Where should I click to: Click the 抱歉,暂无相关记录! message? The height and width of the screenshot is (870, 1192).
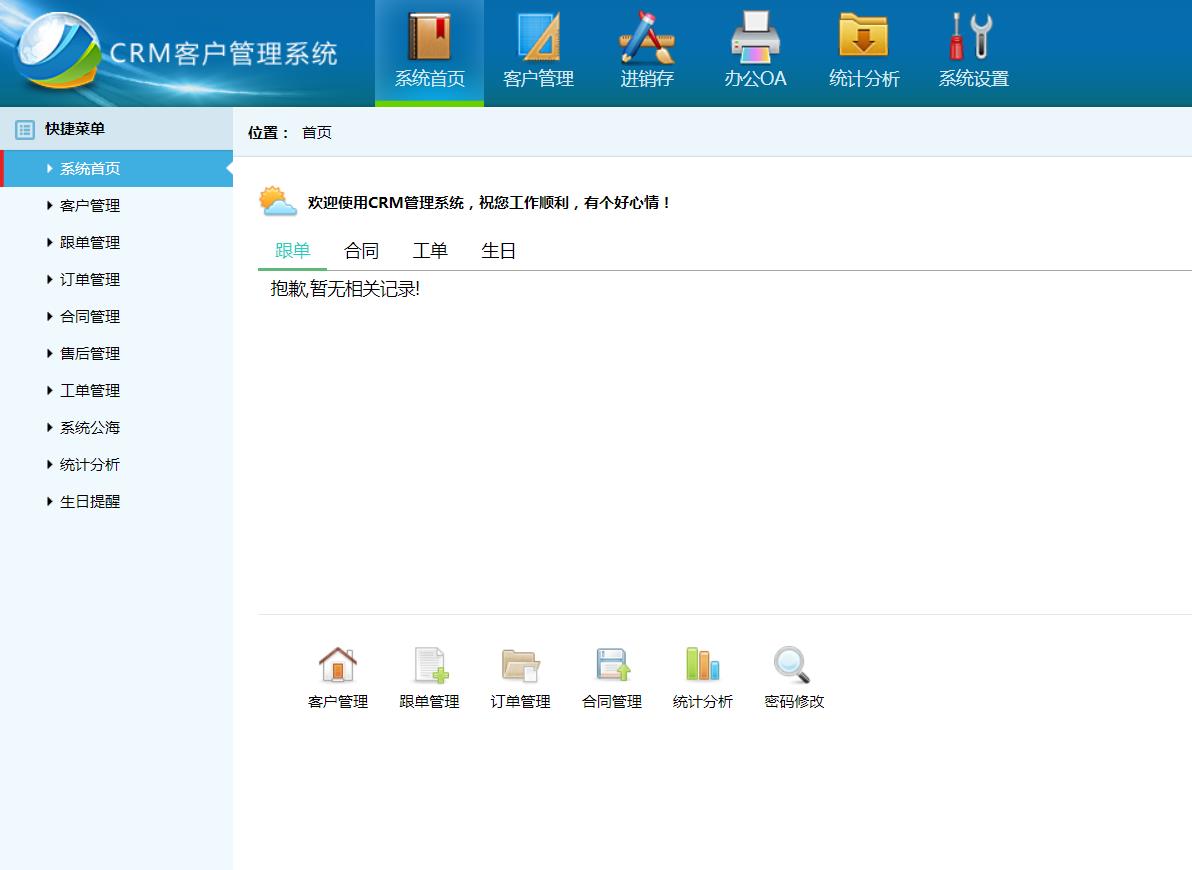click(345, 289)
